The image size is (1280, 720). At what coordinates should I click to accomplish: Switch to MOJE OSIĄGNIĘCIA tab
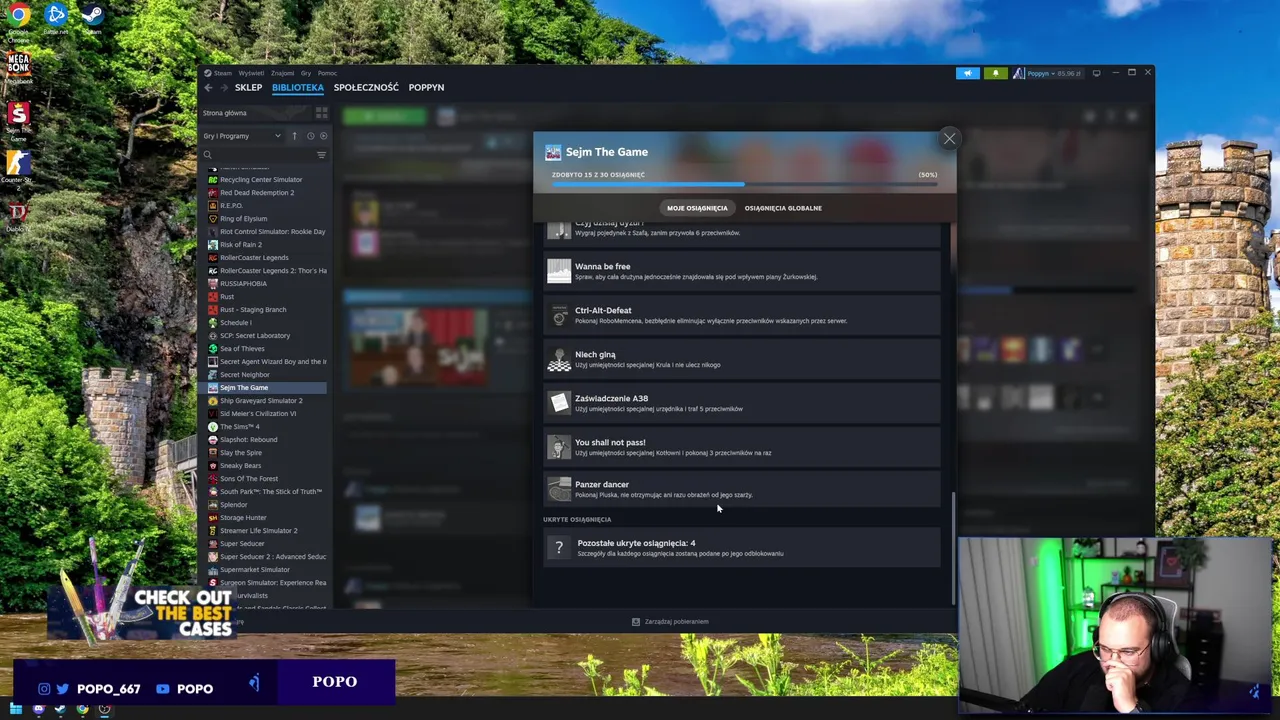[697, 208]
